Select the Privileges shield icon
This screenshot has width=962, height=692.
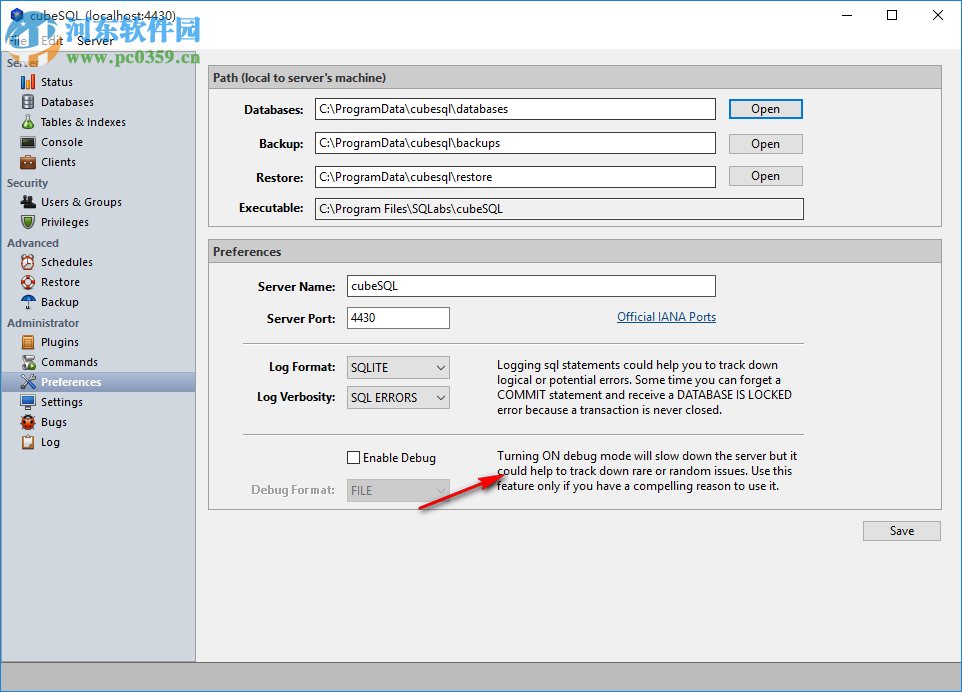pos(28,222)
